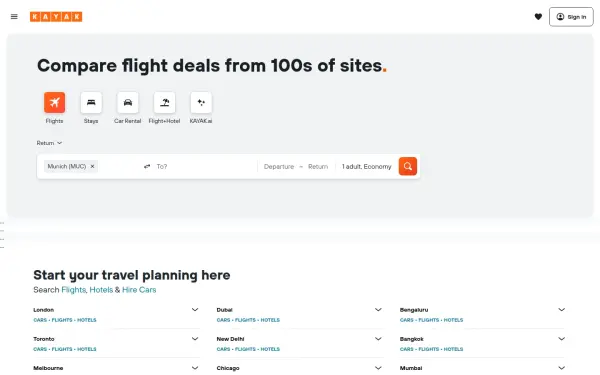Screen dimensions: 600x375
Task: Open the Hire Cars link
Action: (139, 290)
